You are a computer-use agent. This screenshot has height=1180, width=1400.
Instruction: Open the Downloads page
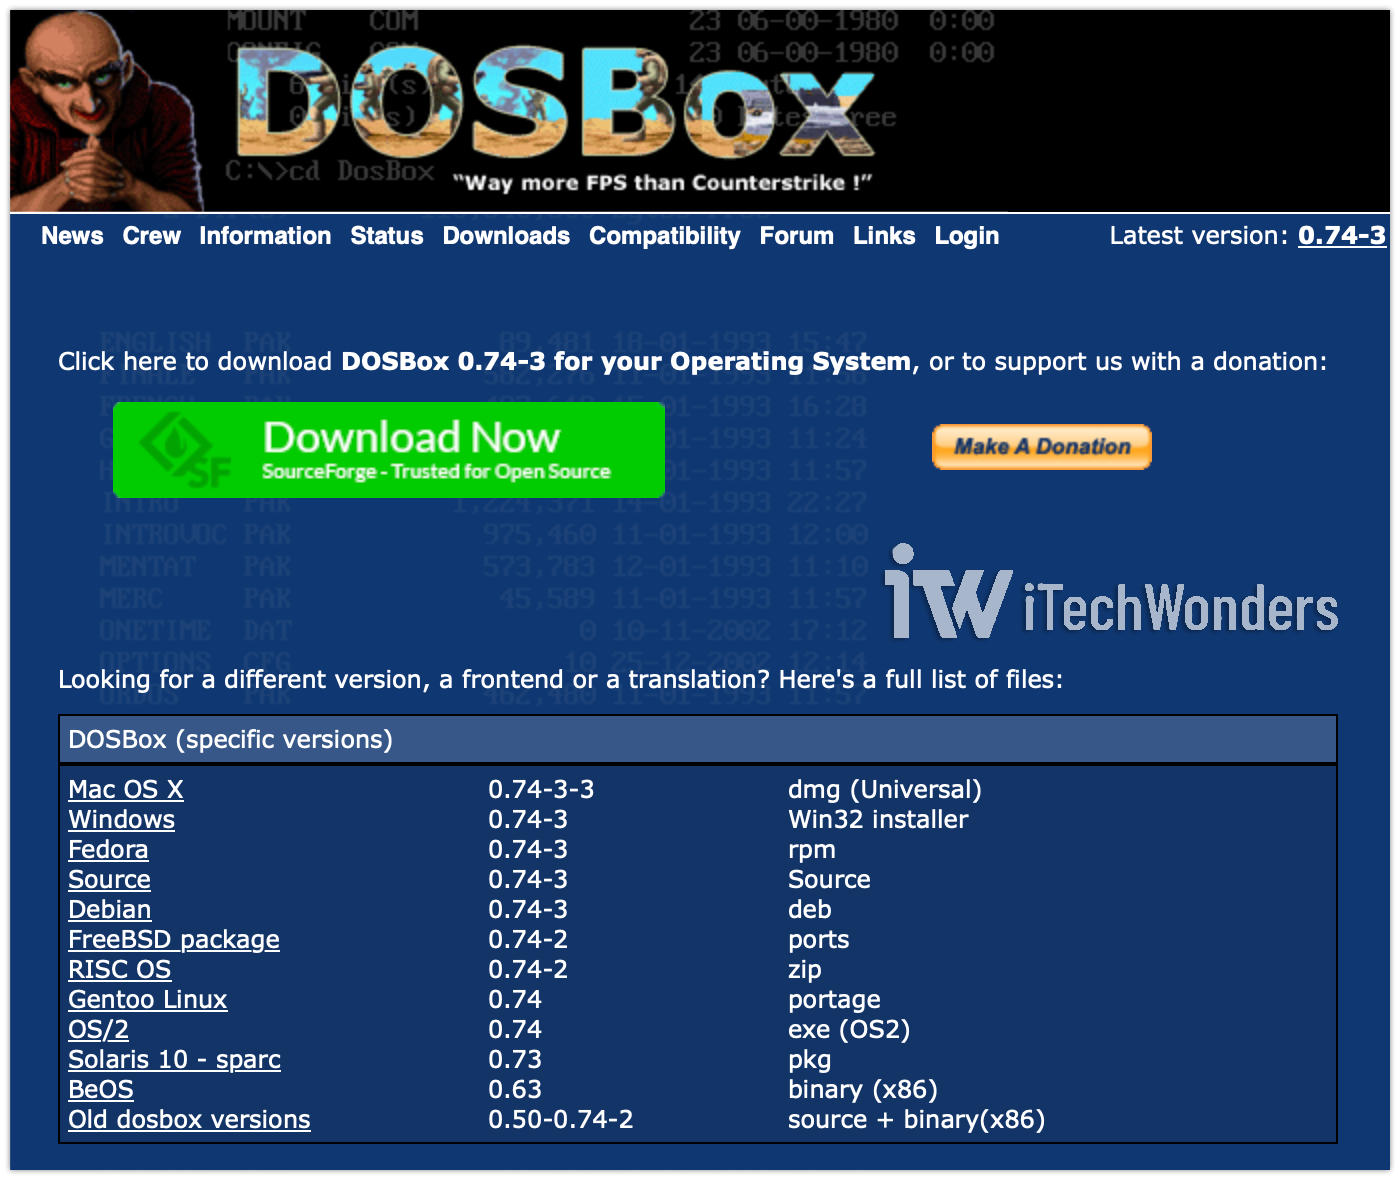coord(506,236)
